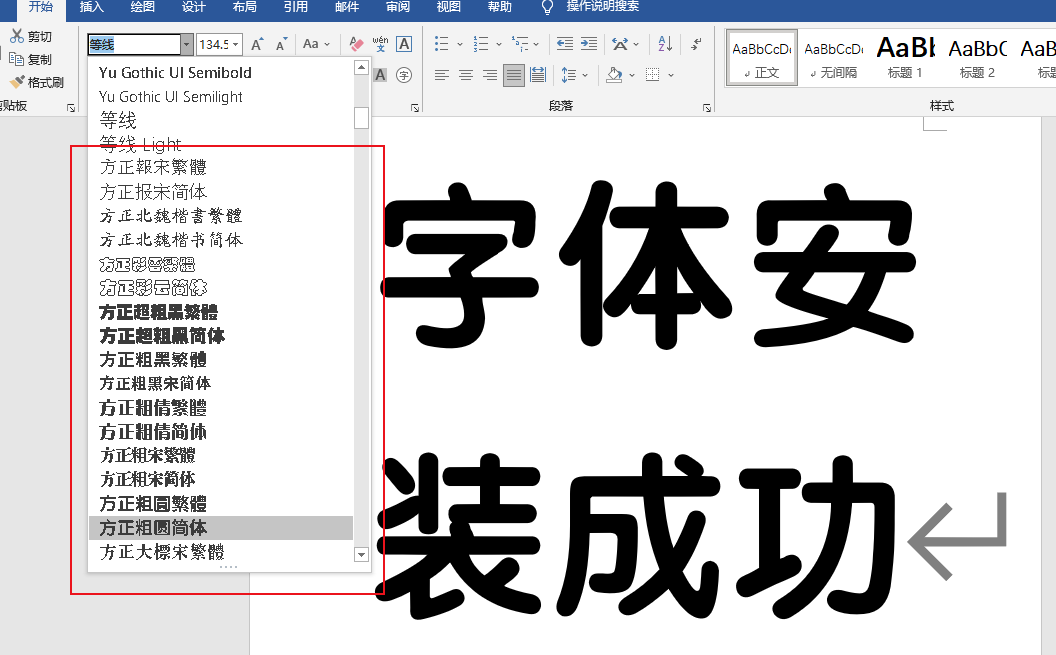The height and width of the screenshot is (655, 1056).
Task: Click the Cut scissors icon
Action: click(17, 36)
